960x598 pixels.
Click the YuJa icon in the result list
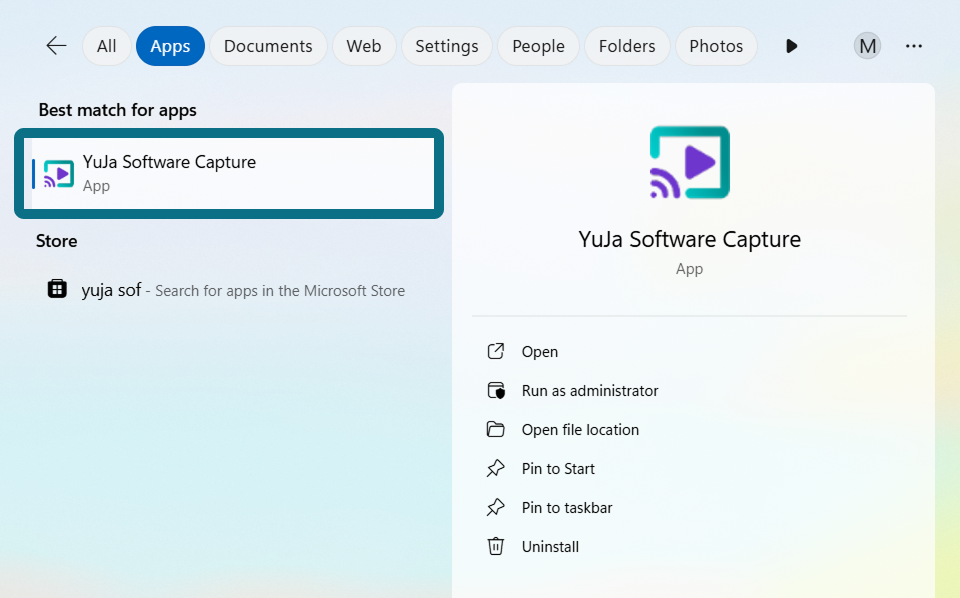click(x=59, y=174)
